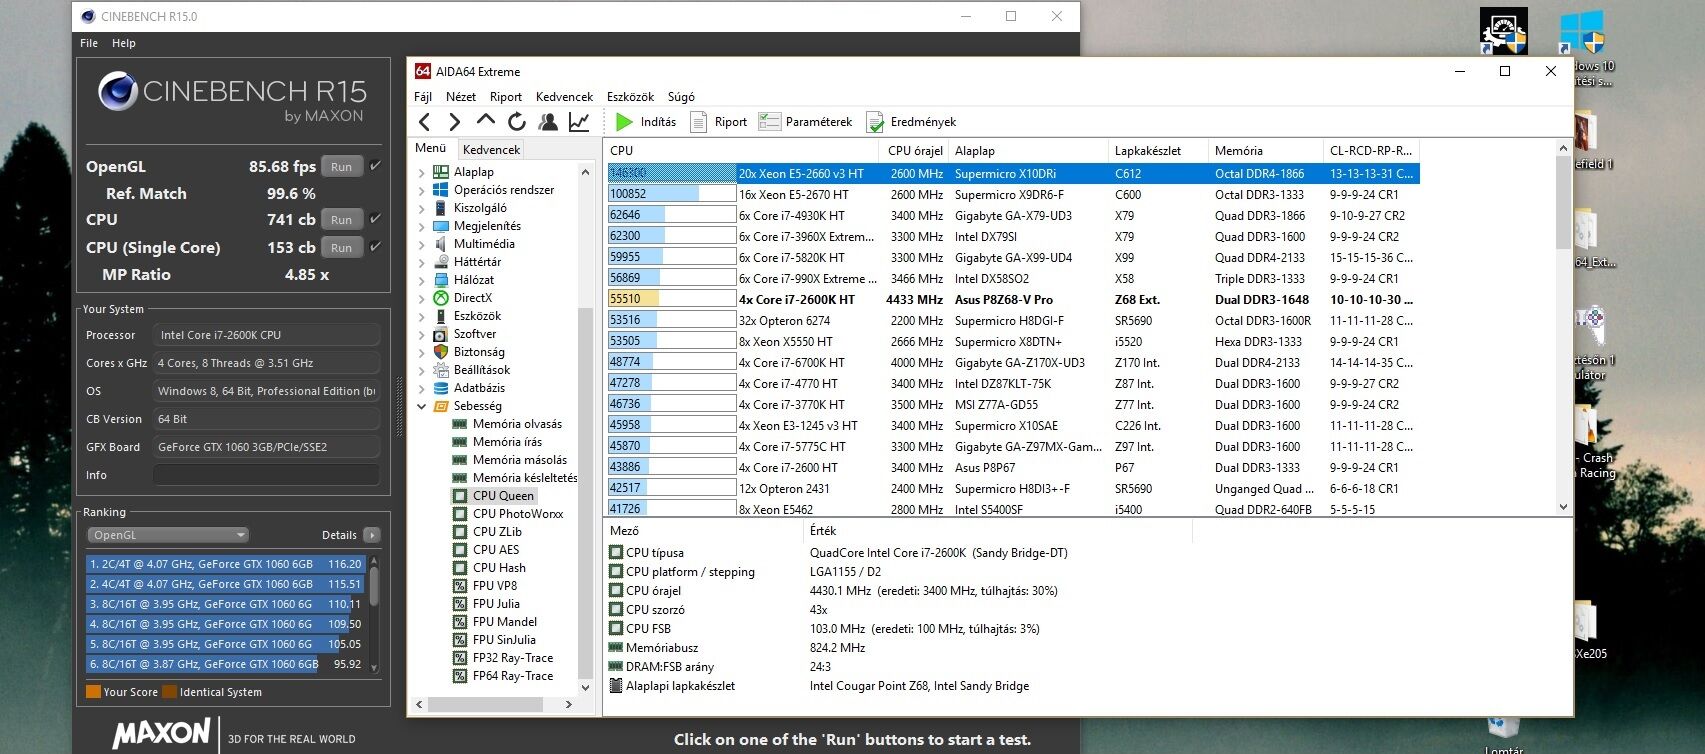The height and width of the screenshot is (754, 1705).
Task: Open Paraméterek settings
Action: (x=806, y=122)
